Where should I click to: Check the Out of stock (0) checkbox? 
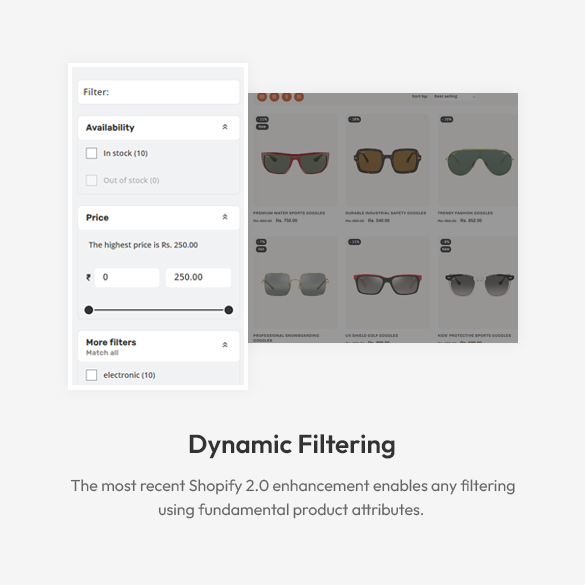(91, 180)
